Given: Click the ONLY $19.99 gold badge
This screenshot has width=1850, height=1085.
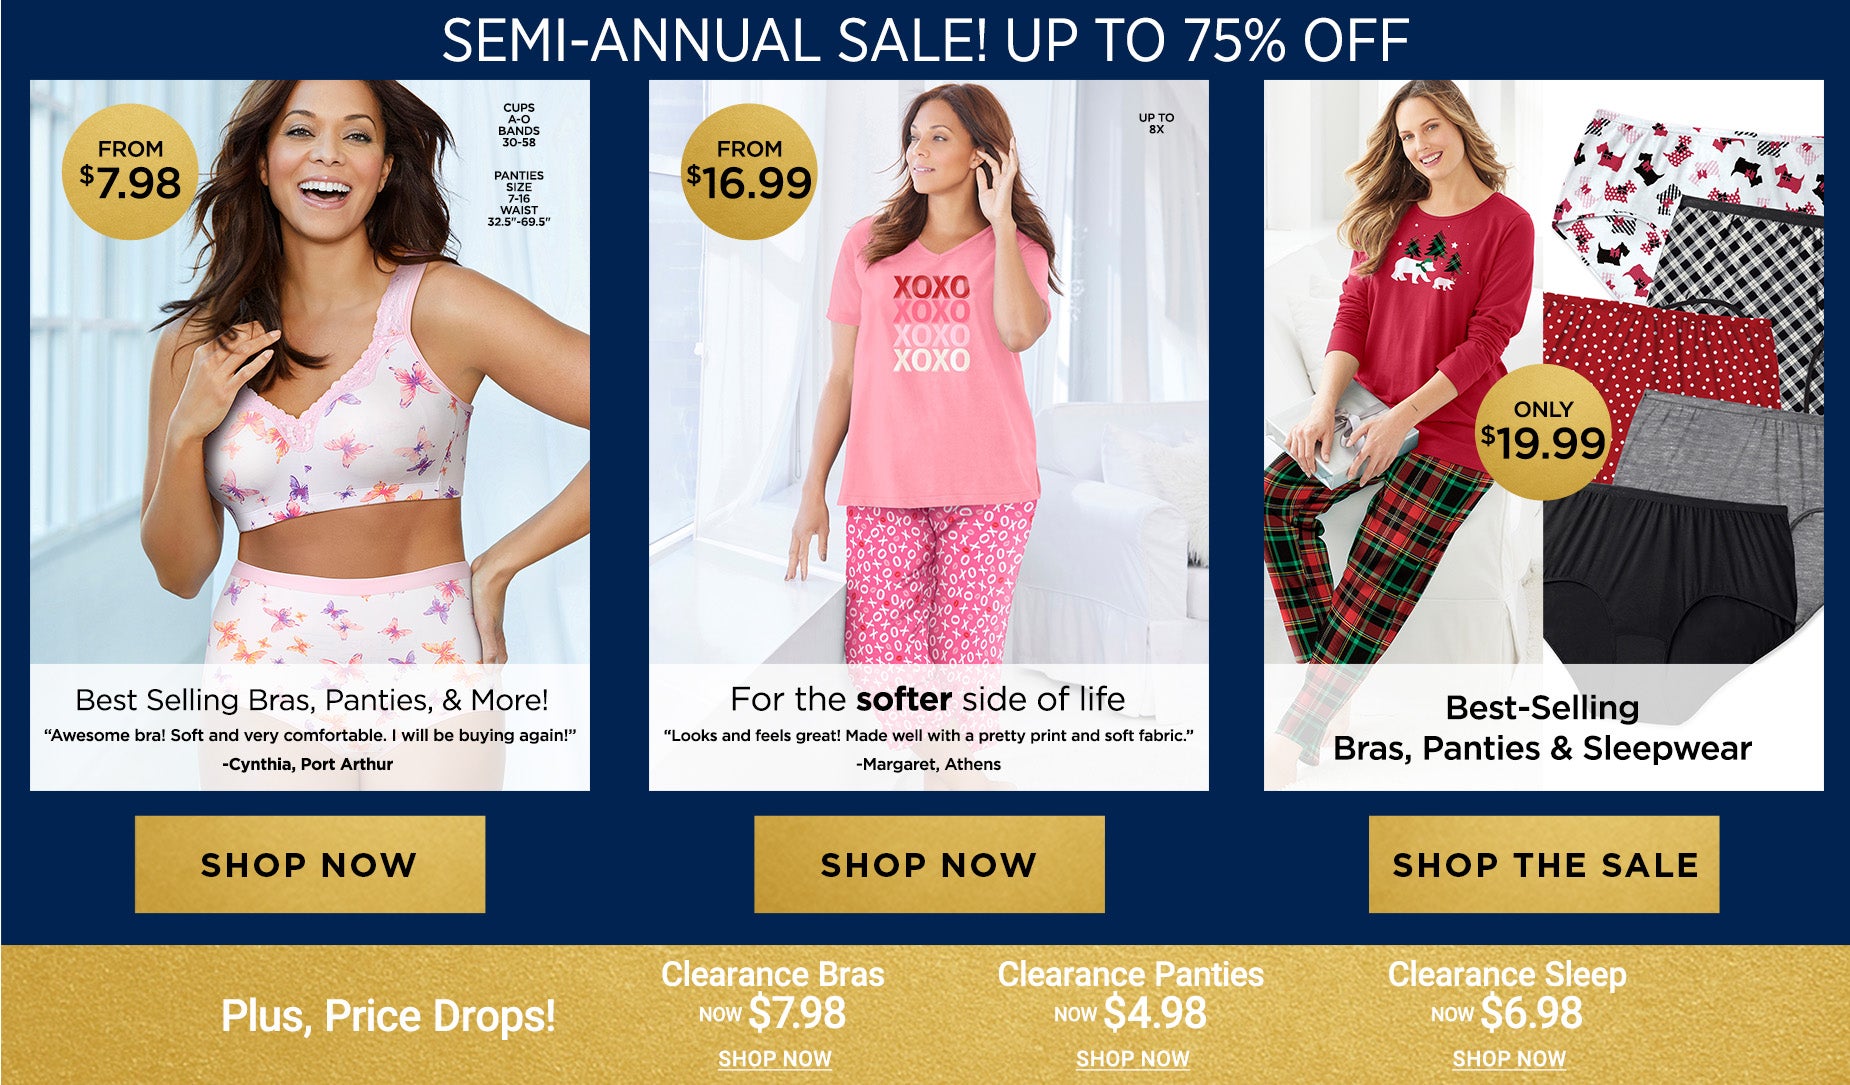Looking at the screenshot, I should click(1543, 432).
